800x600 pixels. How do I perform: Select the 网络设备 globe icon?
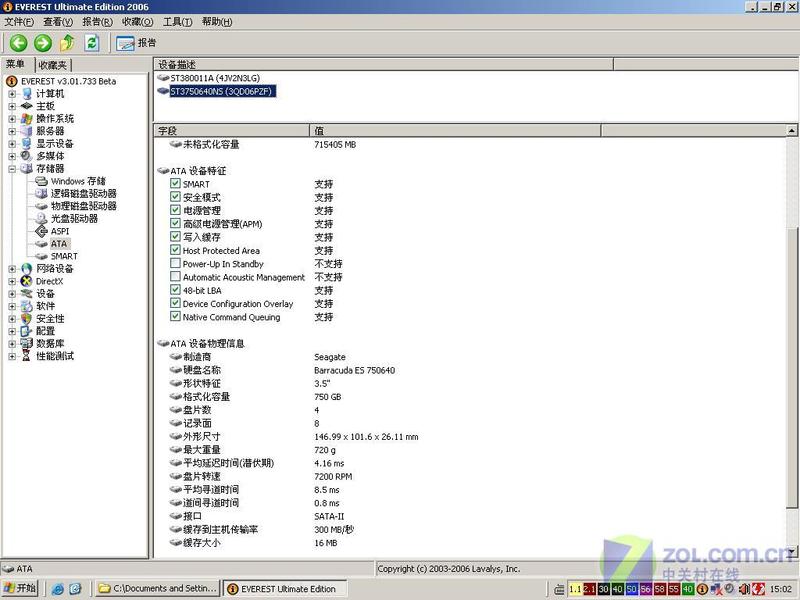click(27, 268)
